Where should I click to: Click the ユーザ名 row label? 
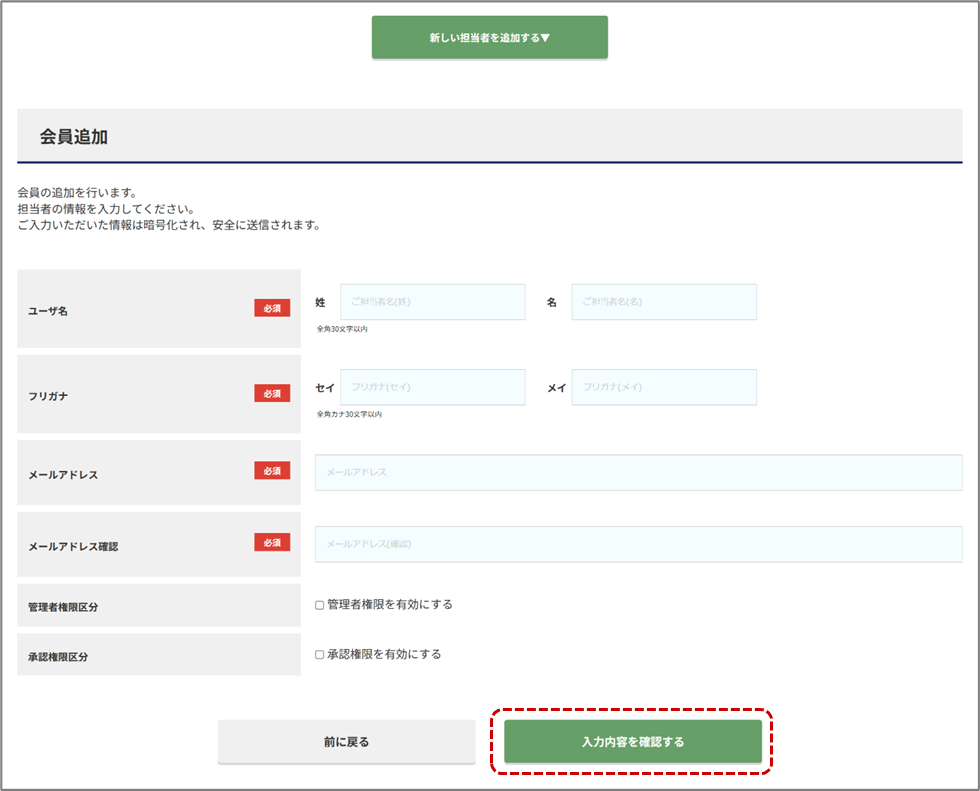[x=49, y=311]
